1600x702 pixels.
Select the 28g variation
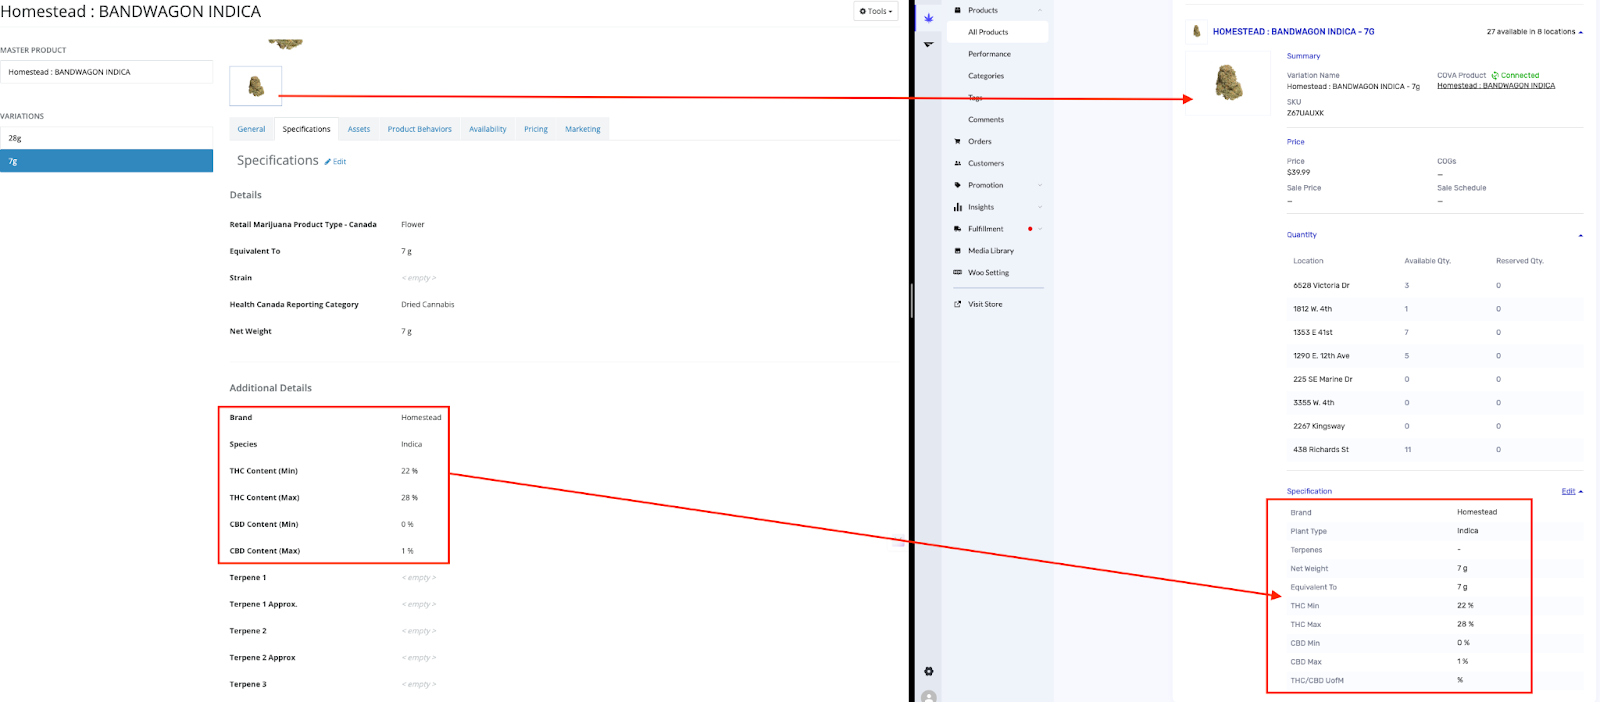coord(106,138)
